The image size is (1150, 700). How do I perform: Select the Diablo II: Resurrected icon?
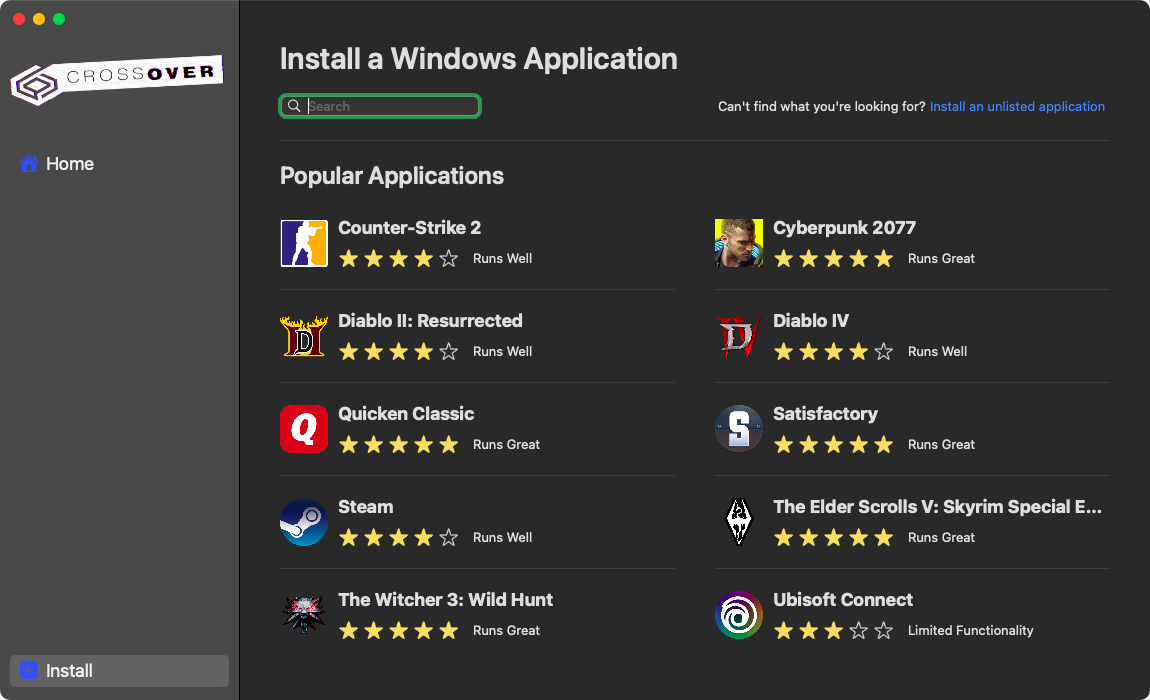pyautogui.click(x=304, y=336)
